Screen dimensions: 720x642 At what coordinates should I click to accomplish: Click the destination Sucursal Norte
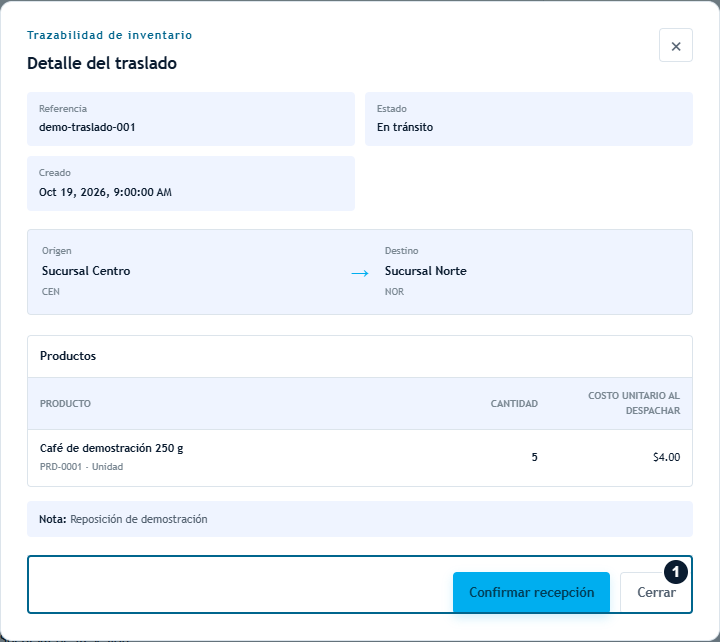pyautogui.click(x=426, y=271)
